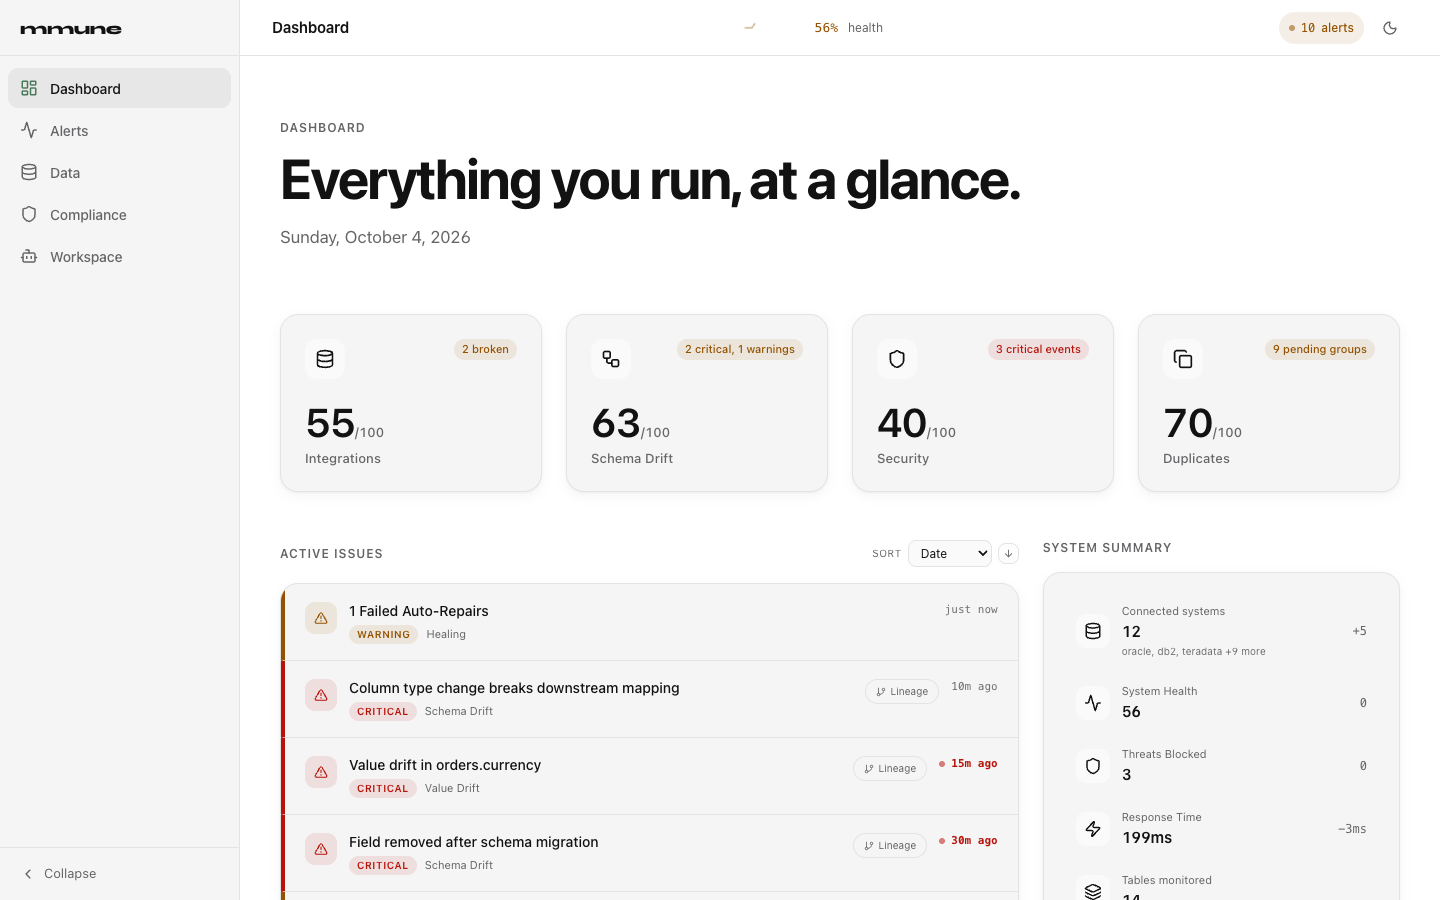Click the Response Time lightning icon

tap(1093, 828)
